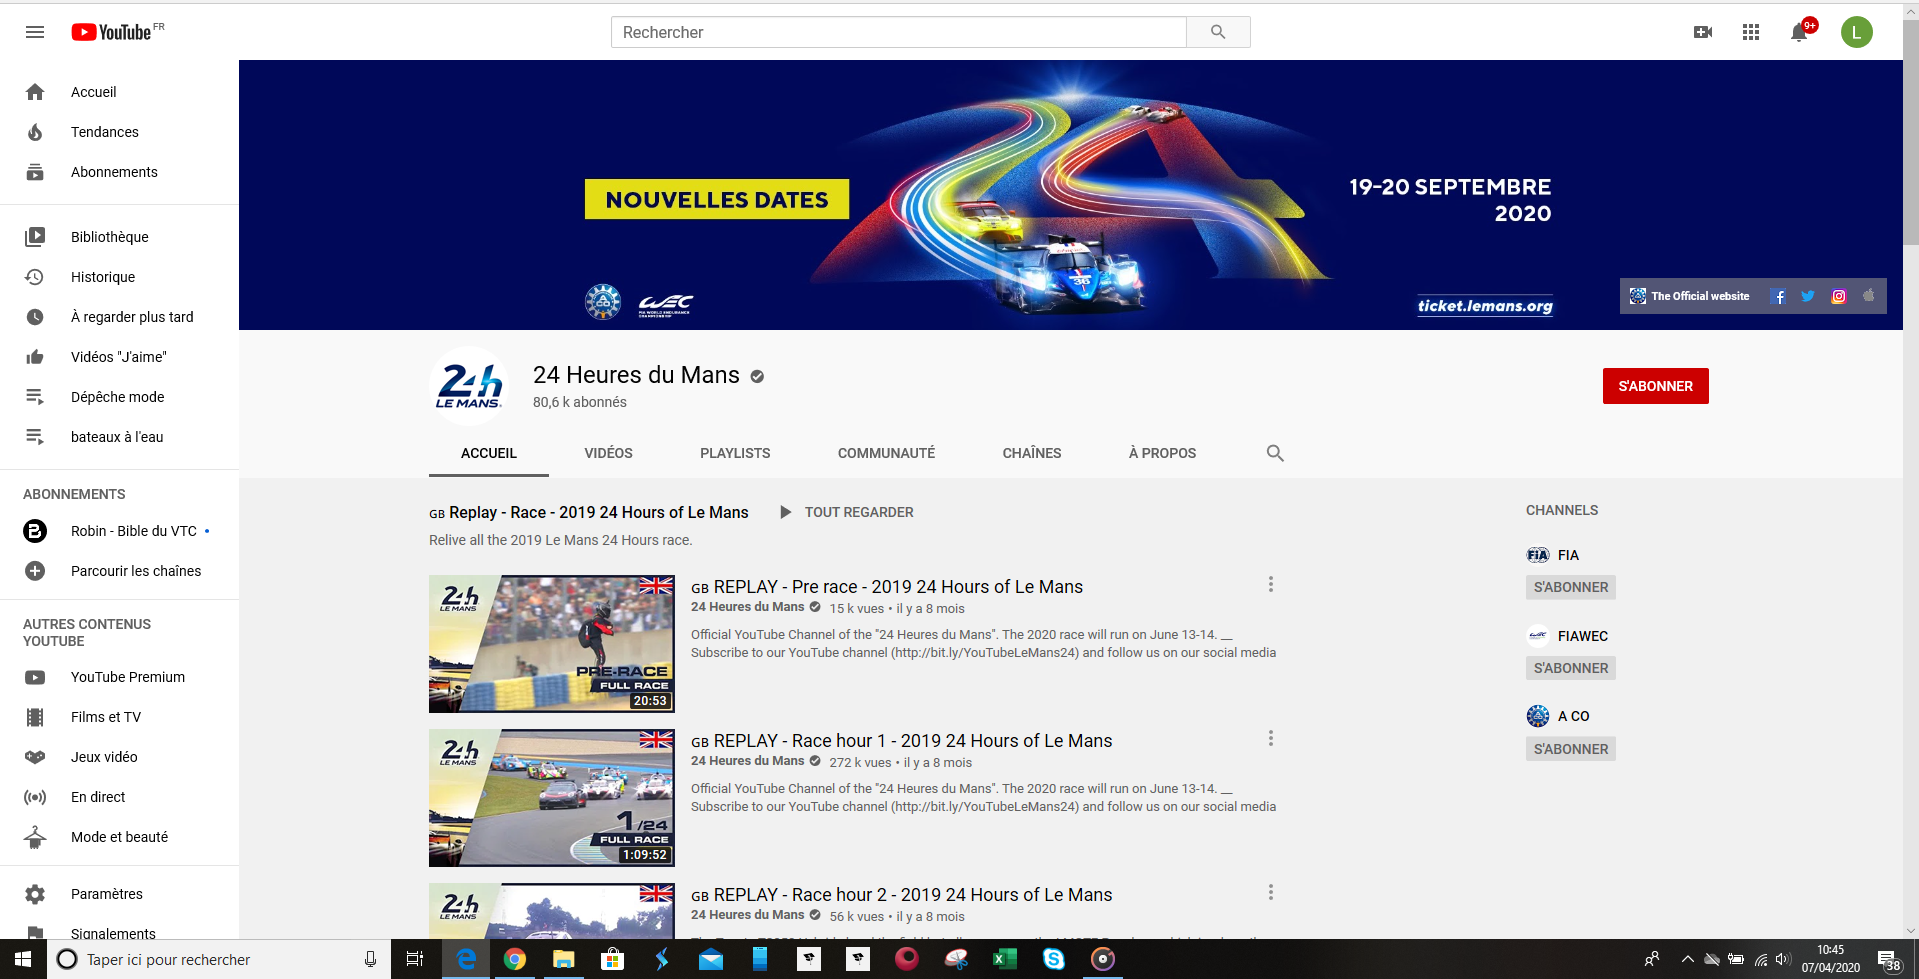
Task: Switch to the CHAÎNES tab
Action: click(x=1032, y=453)
